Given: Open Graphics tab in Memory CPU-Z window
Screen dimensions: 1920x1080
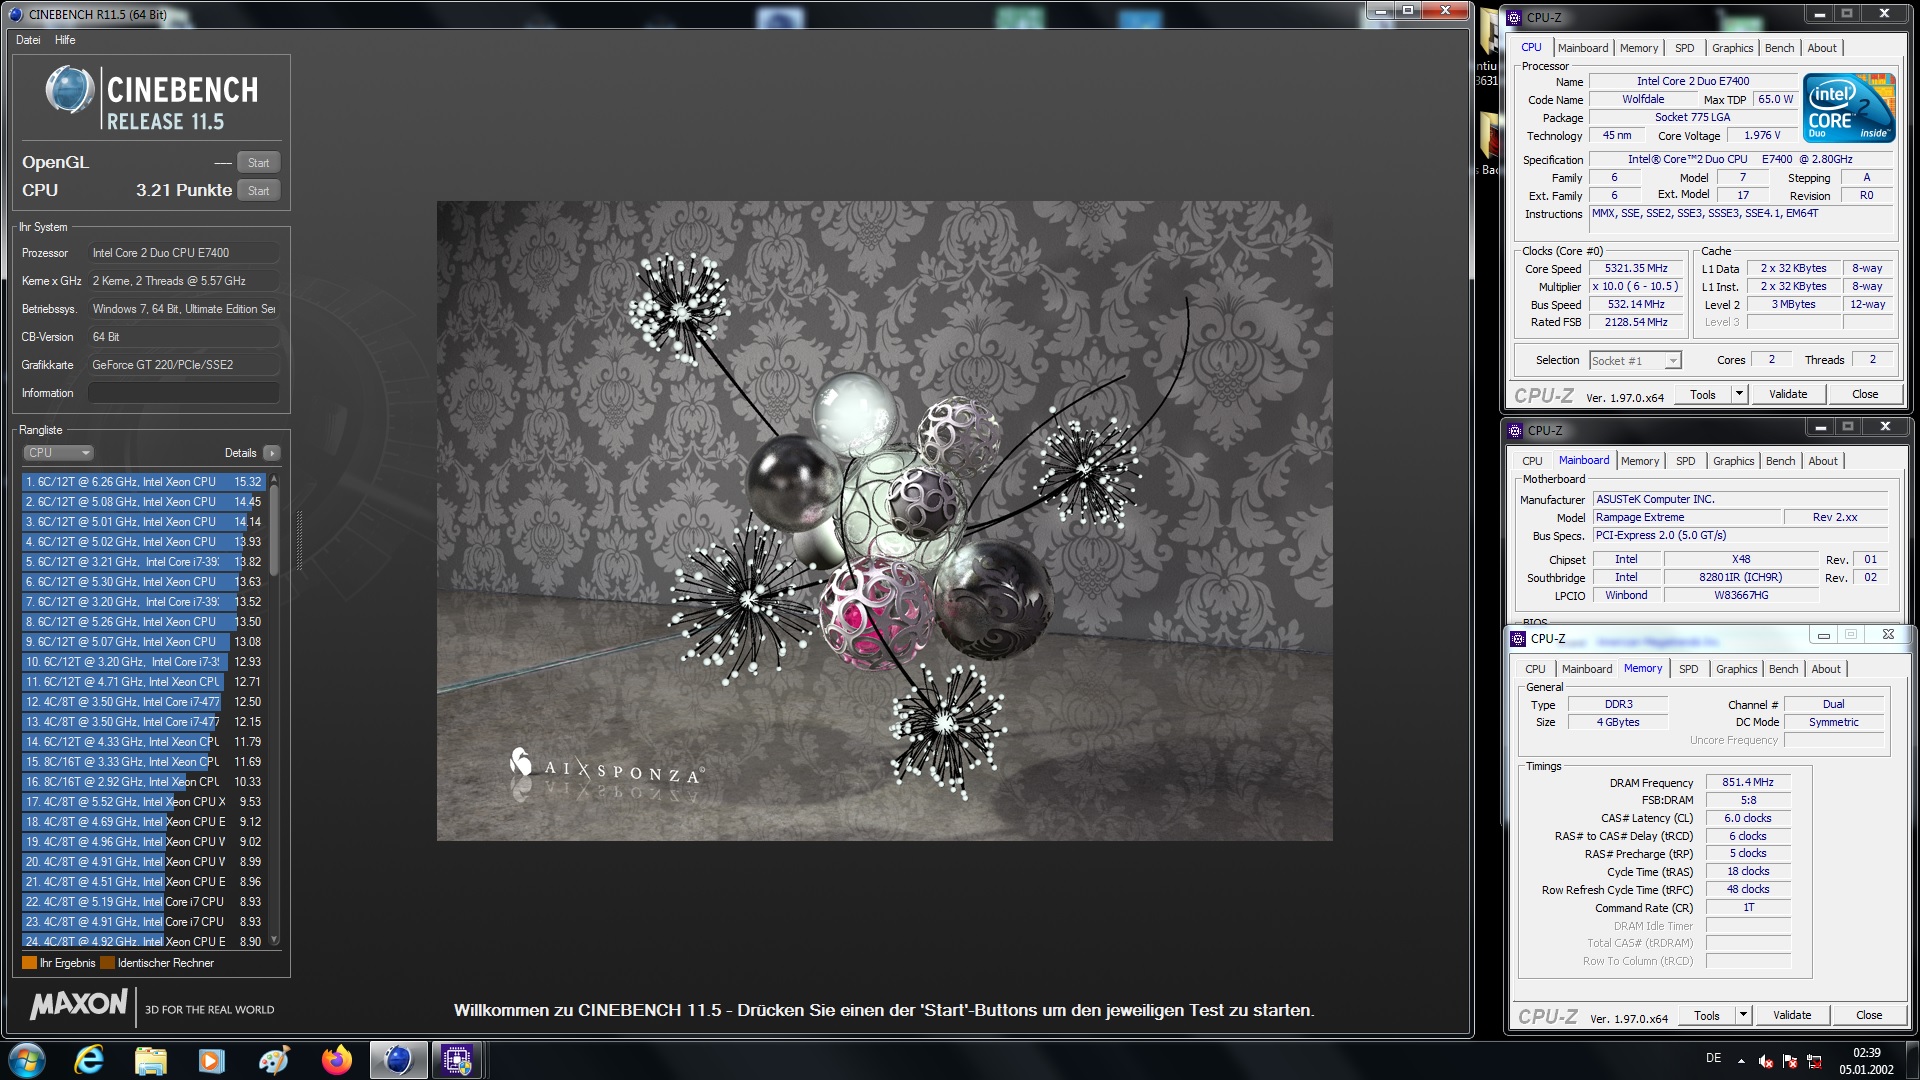Looking at the screenshot, I should [1736, 669].
